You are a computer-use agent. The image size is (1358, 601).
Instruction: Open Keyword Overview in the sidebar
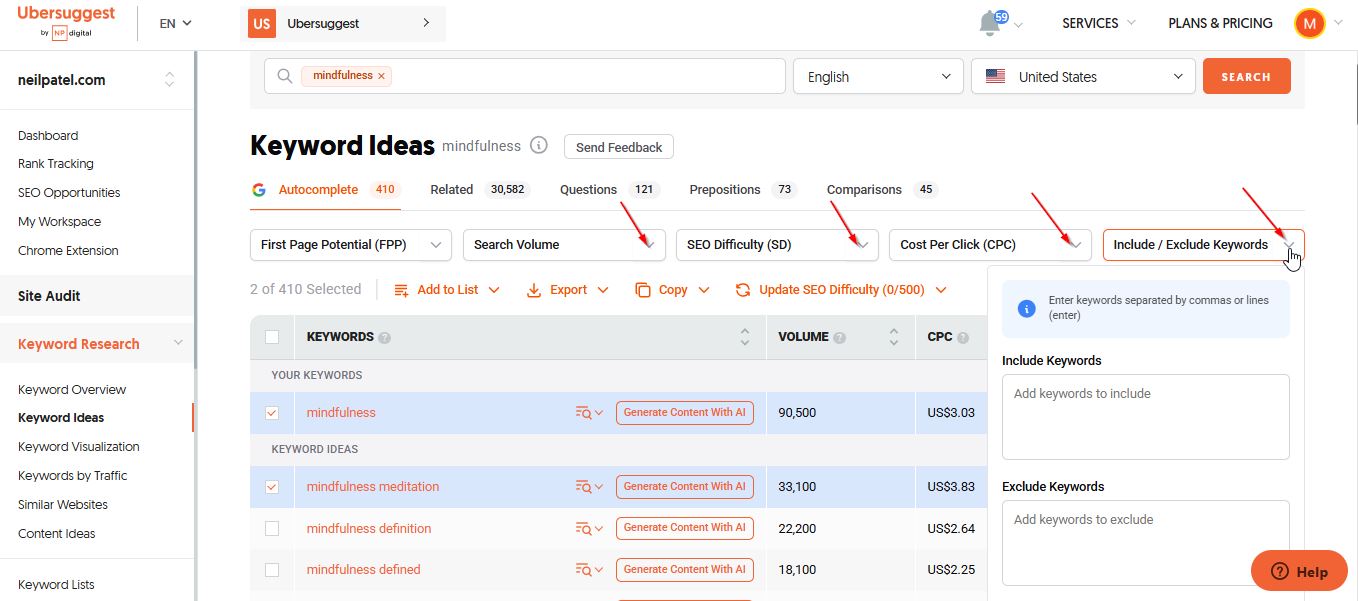(72, 390)
